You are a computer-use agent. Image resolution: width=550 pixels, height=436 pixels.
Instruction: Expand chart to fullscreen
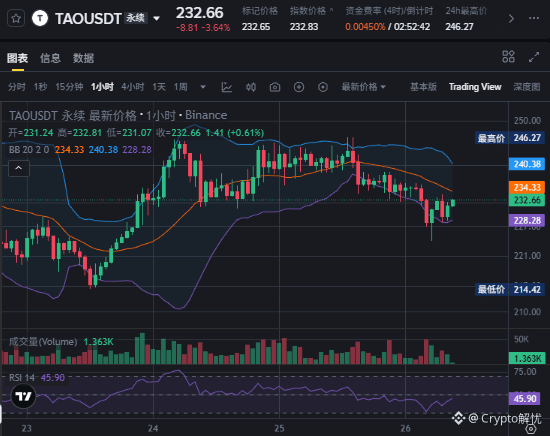(x=534, y=57)
